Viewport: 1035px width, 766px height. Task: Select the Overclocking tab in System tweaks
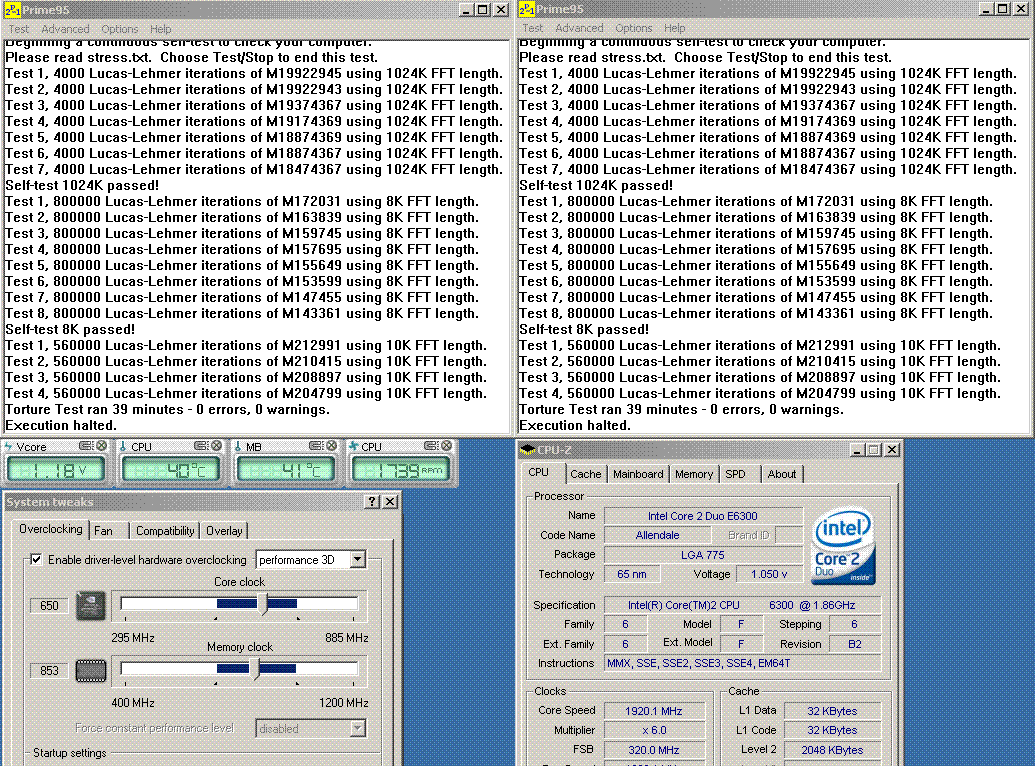point(51,530)
